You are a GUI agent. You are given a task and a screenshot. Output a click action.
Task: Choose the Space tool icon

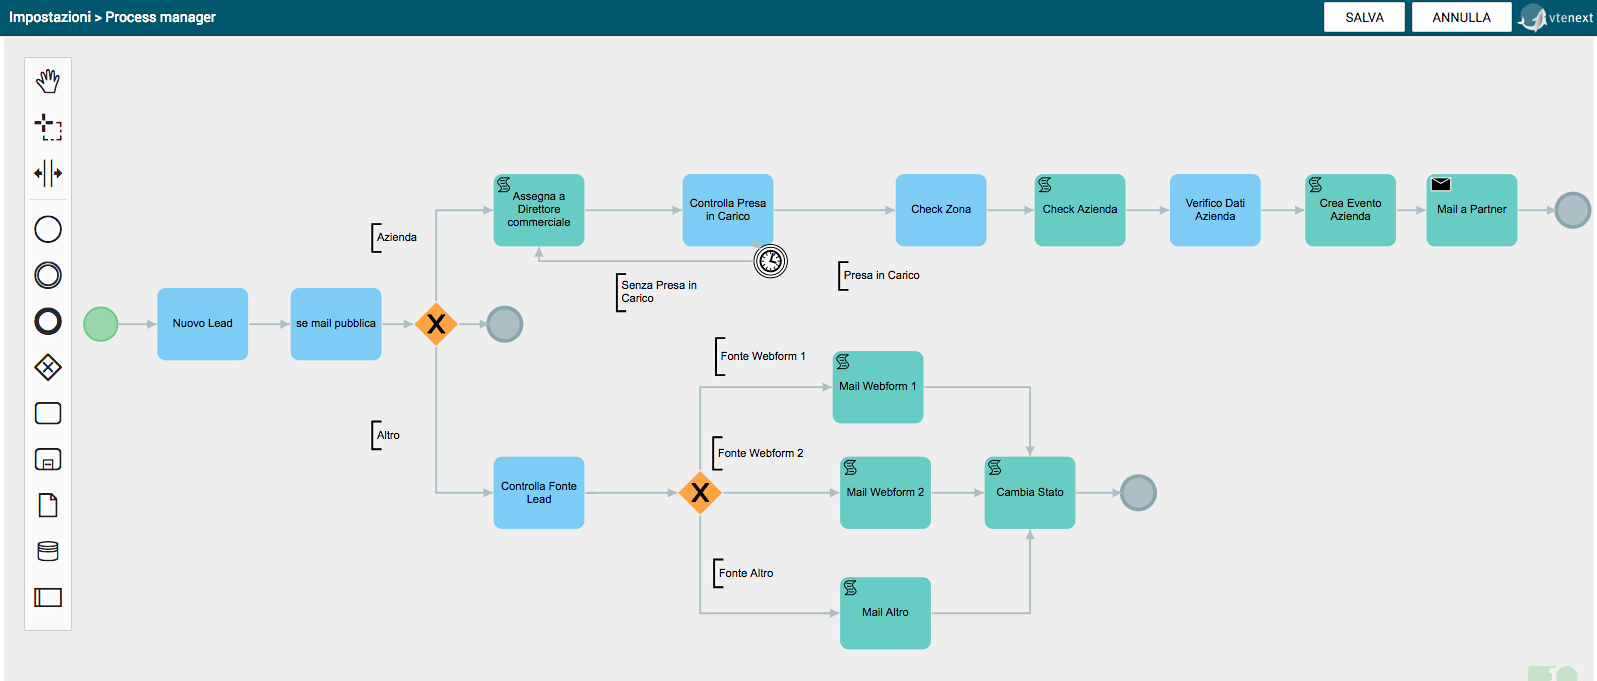click(x=48, y=173)
